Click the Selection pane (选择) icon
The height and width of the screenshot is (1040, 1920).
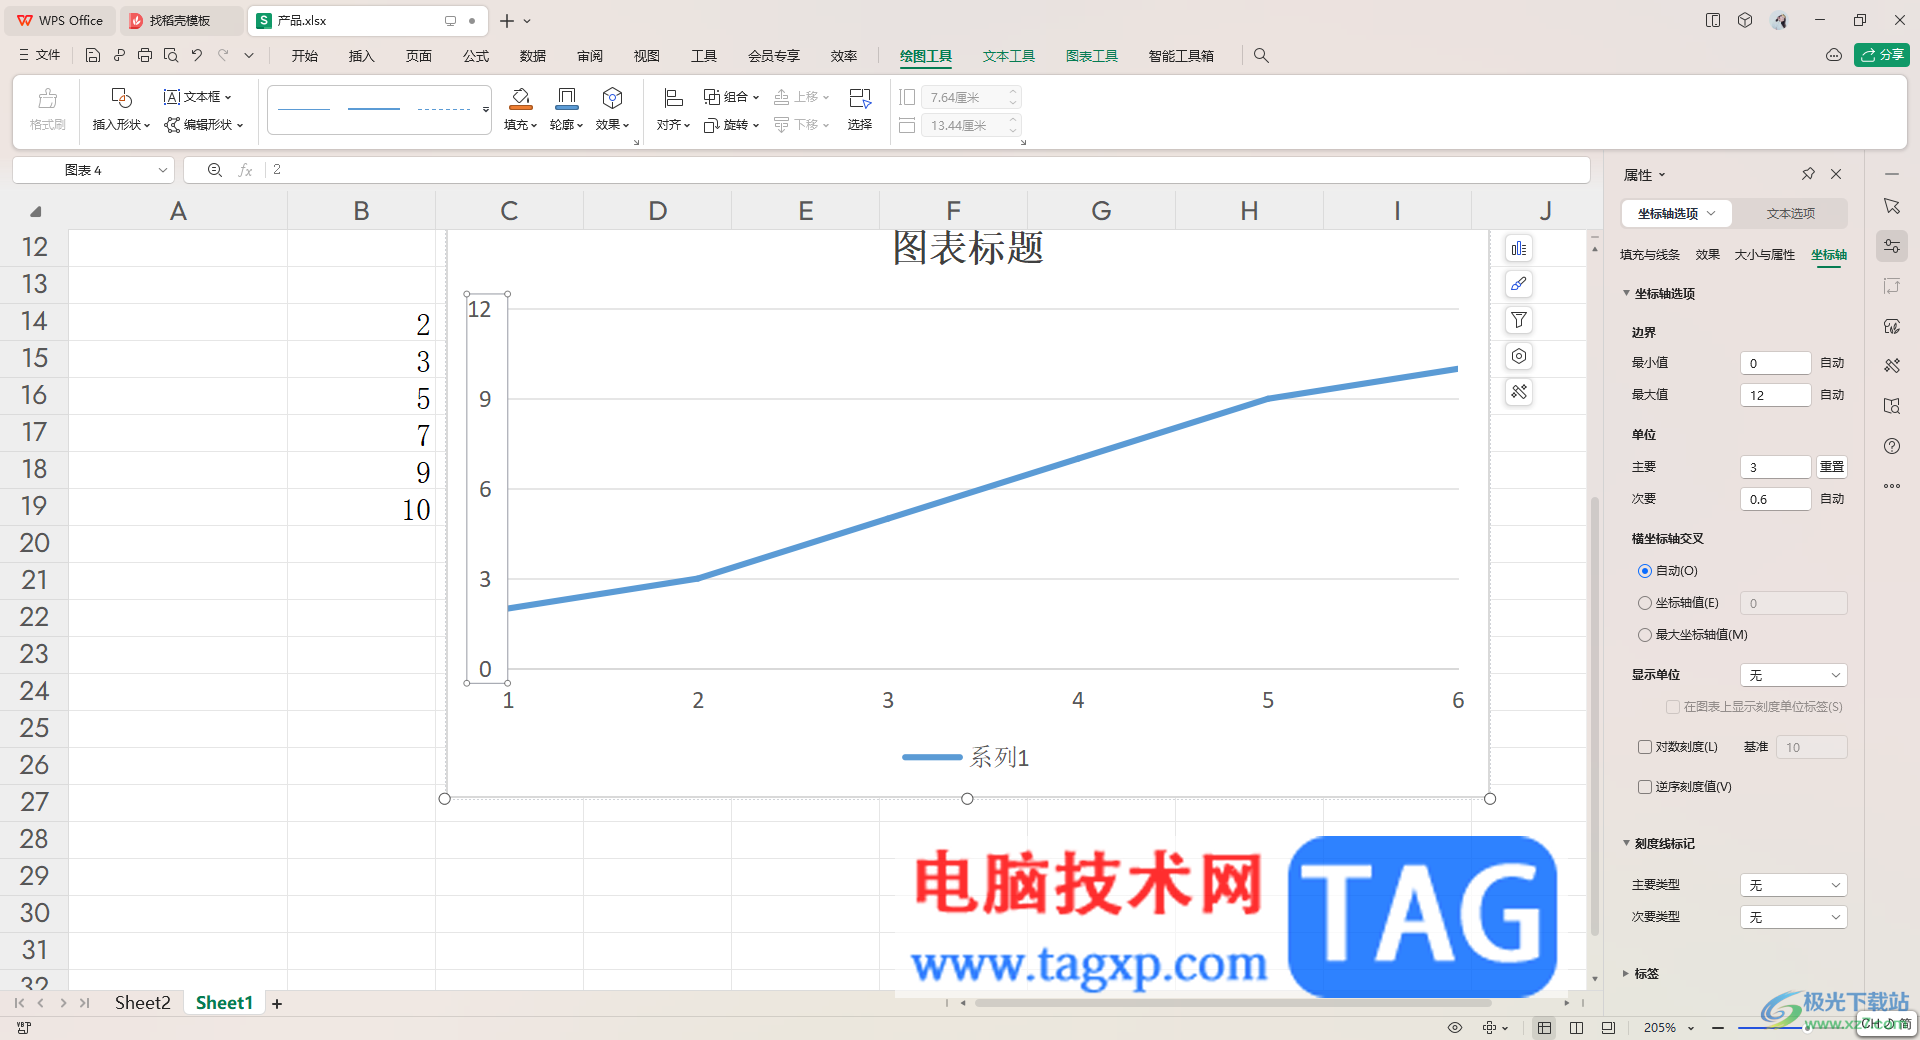point(860,98)
